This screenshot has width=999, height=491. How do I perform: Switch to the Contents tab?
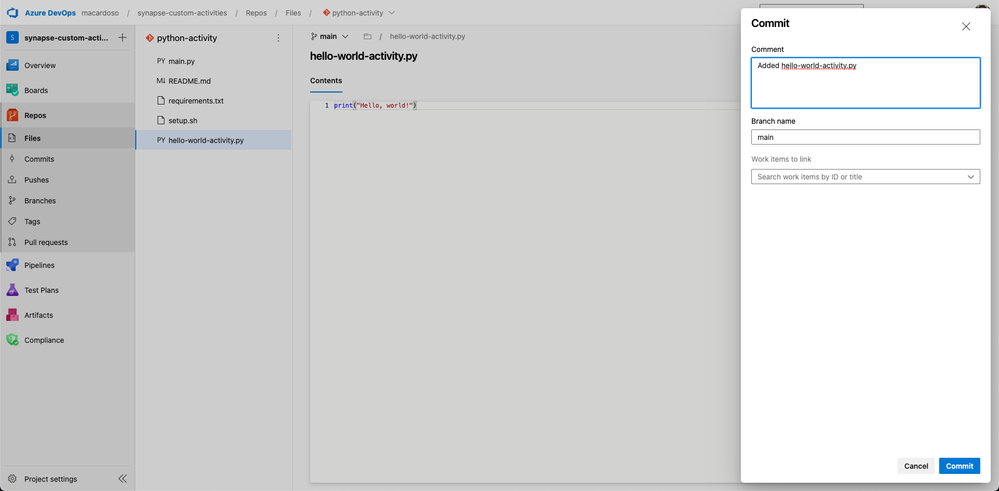coord(326,81)
